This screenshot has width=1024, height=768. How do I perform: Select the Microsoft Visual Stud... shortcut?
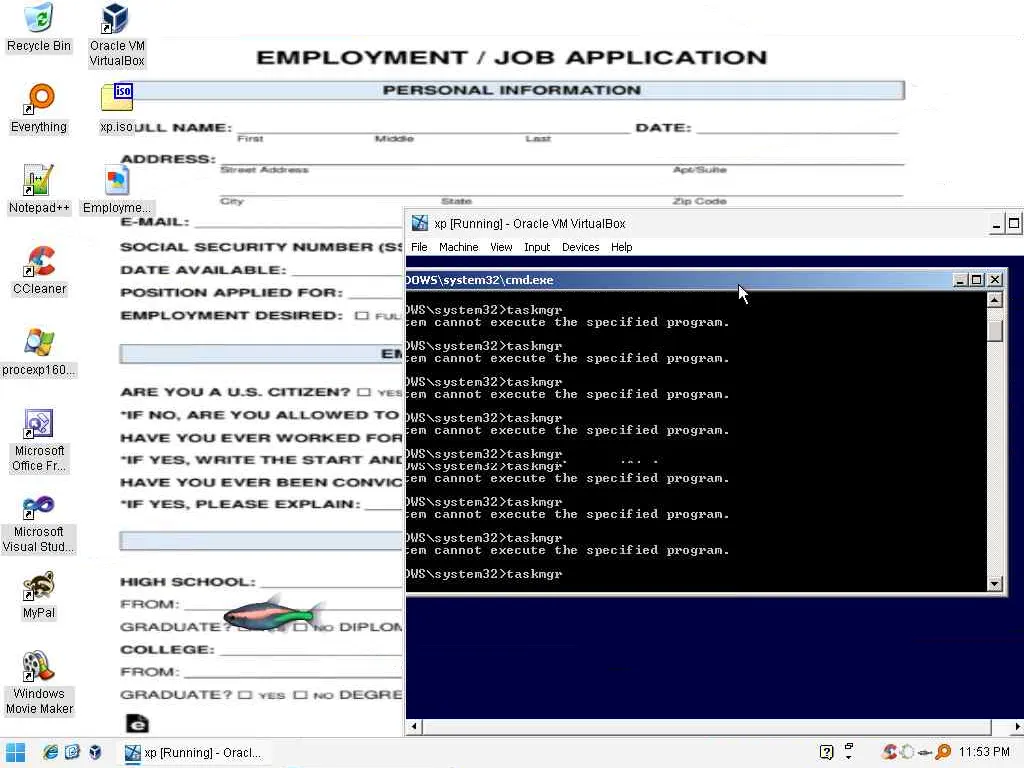coord(38,524)
